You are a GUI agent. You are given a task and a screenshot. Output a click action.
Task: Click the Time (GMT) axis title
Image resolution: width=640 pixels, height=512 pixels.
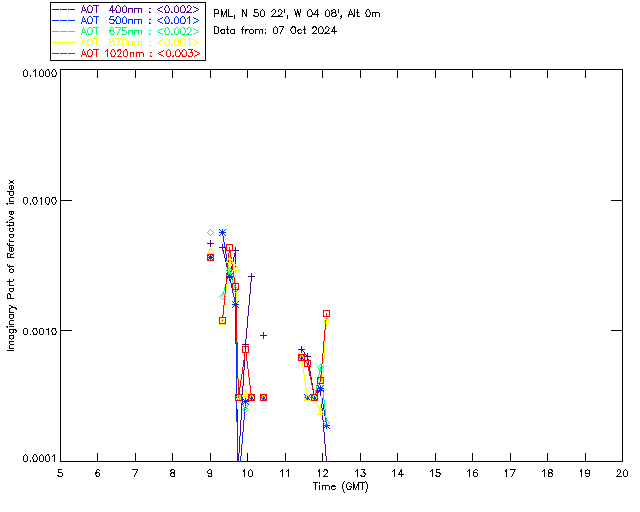pyautogui.click(x=340, y=486)
